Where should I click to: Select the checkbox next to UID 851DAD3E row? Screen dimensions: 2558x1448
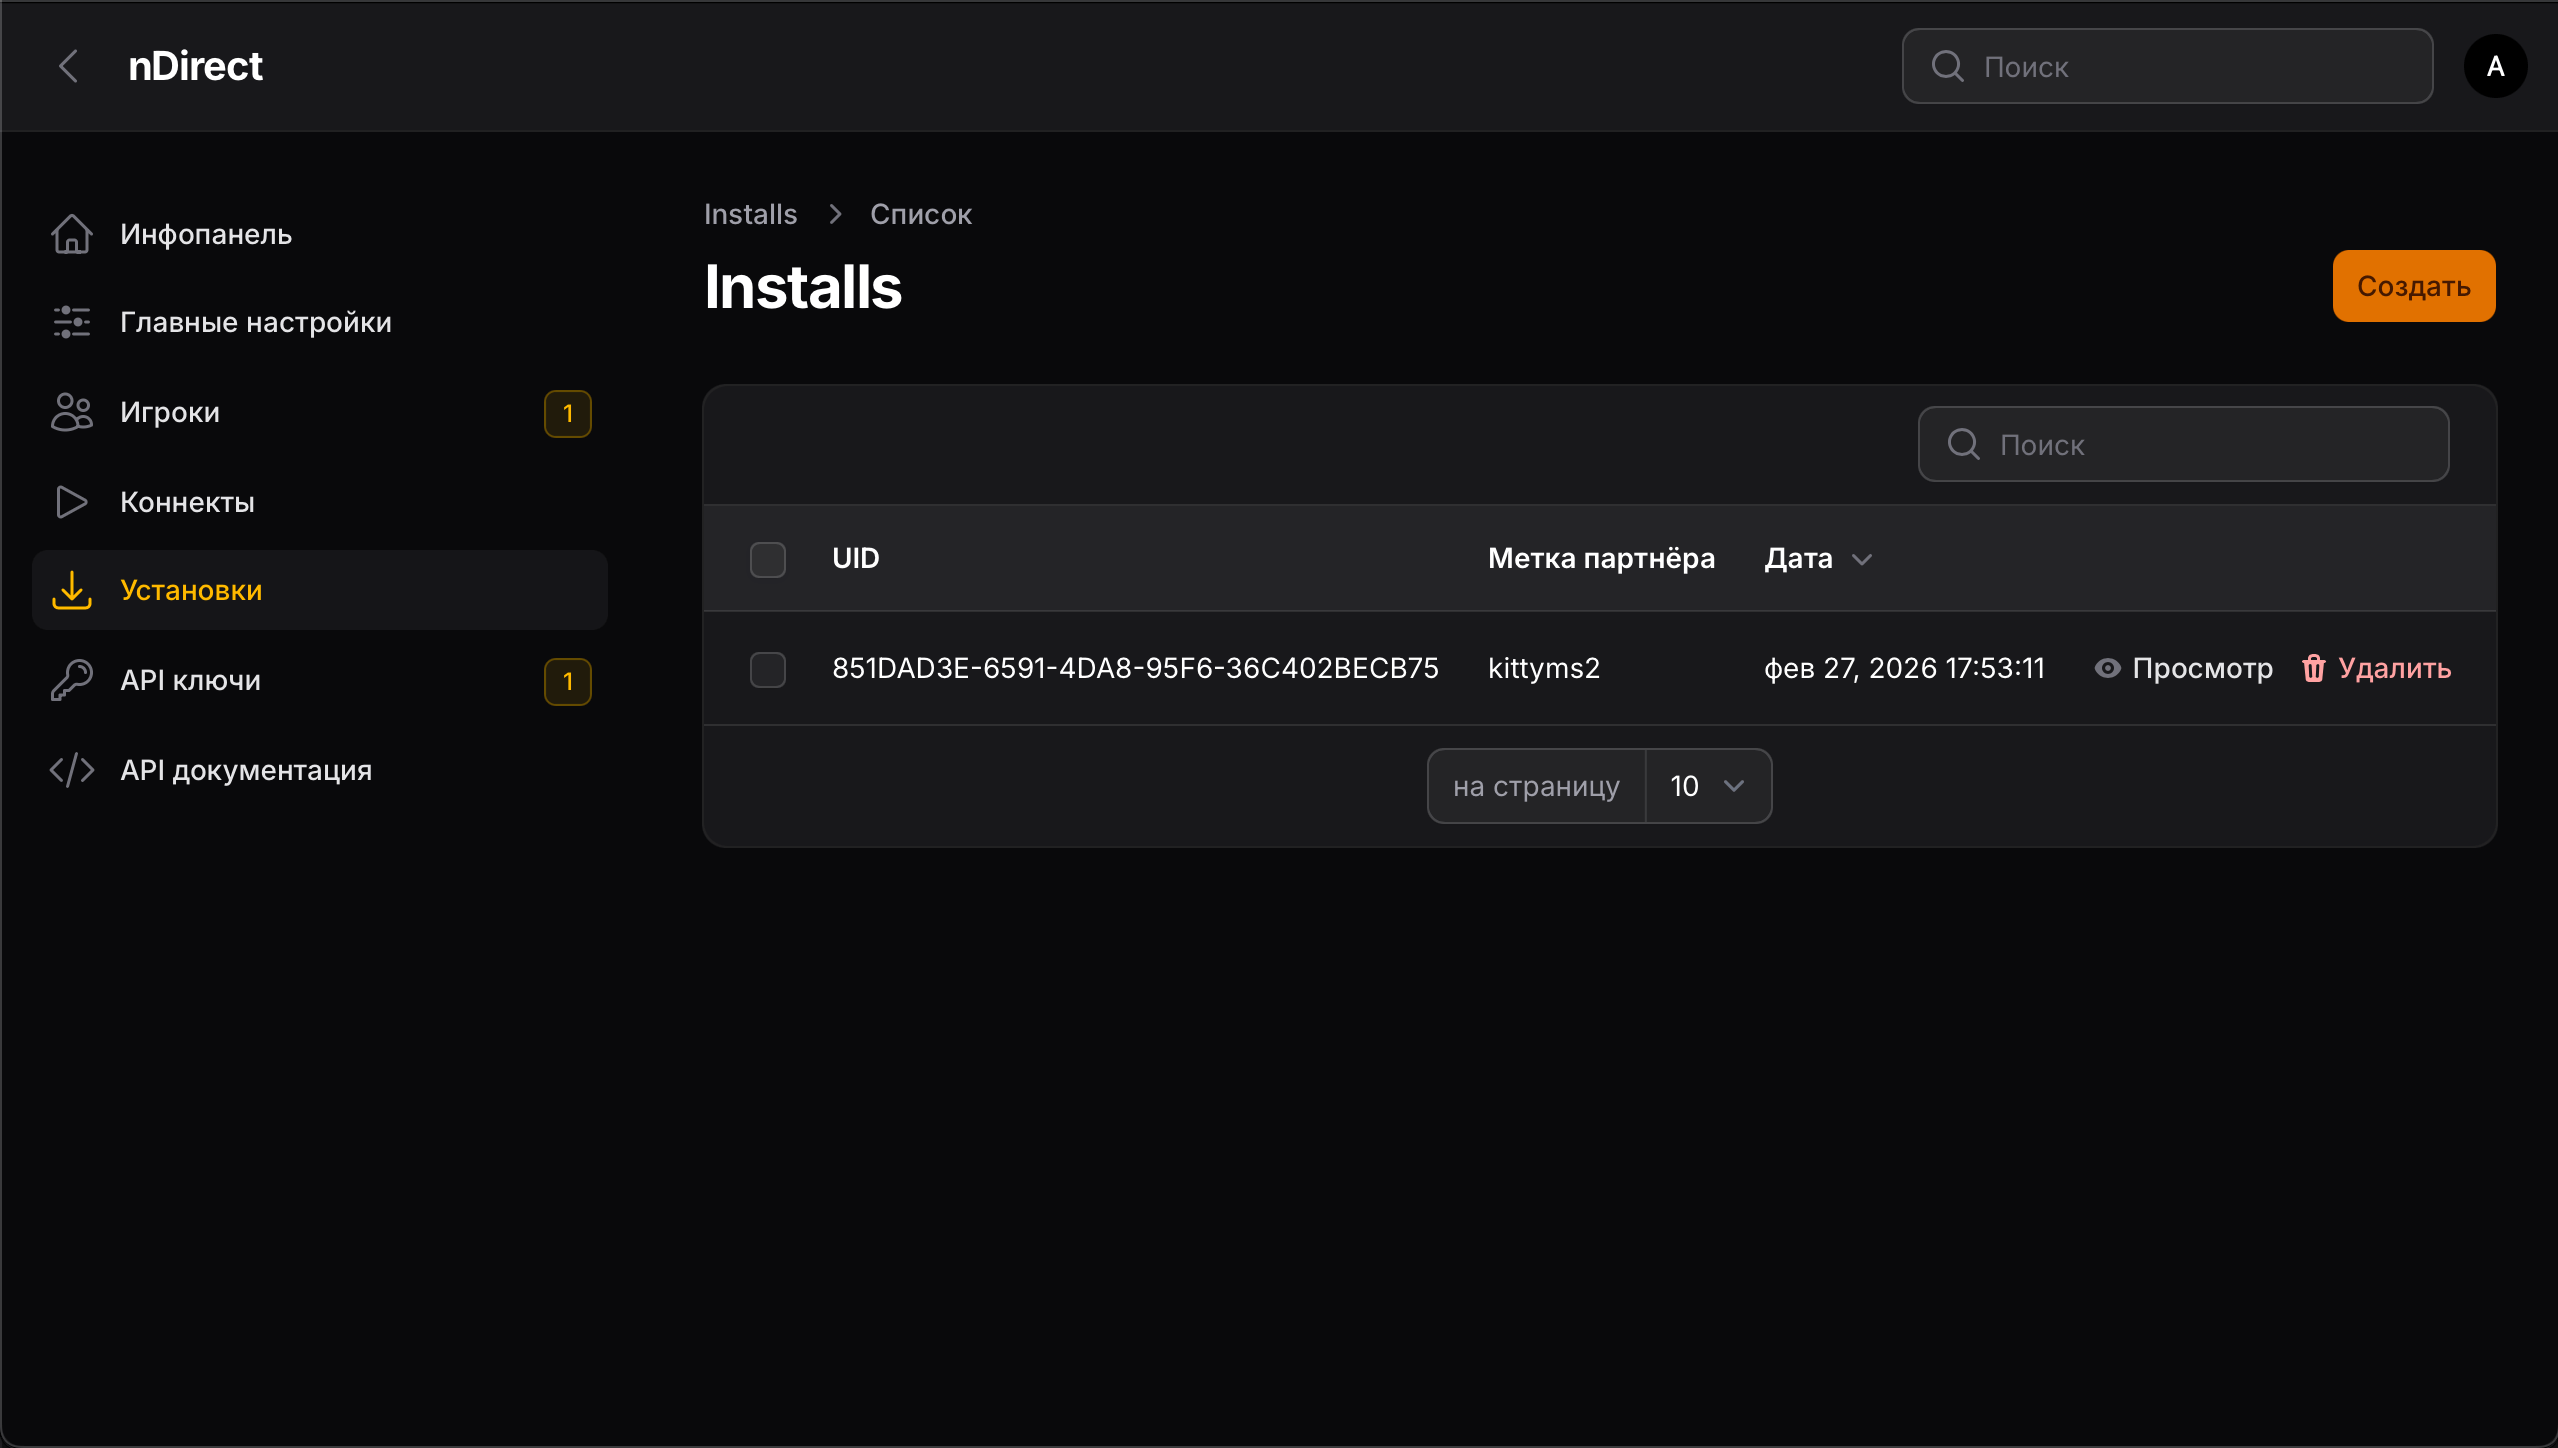(766, 669)
